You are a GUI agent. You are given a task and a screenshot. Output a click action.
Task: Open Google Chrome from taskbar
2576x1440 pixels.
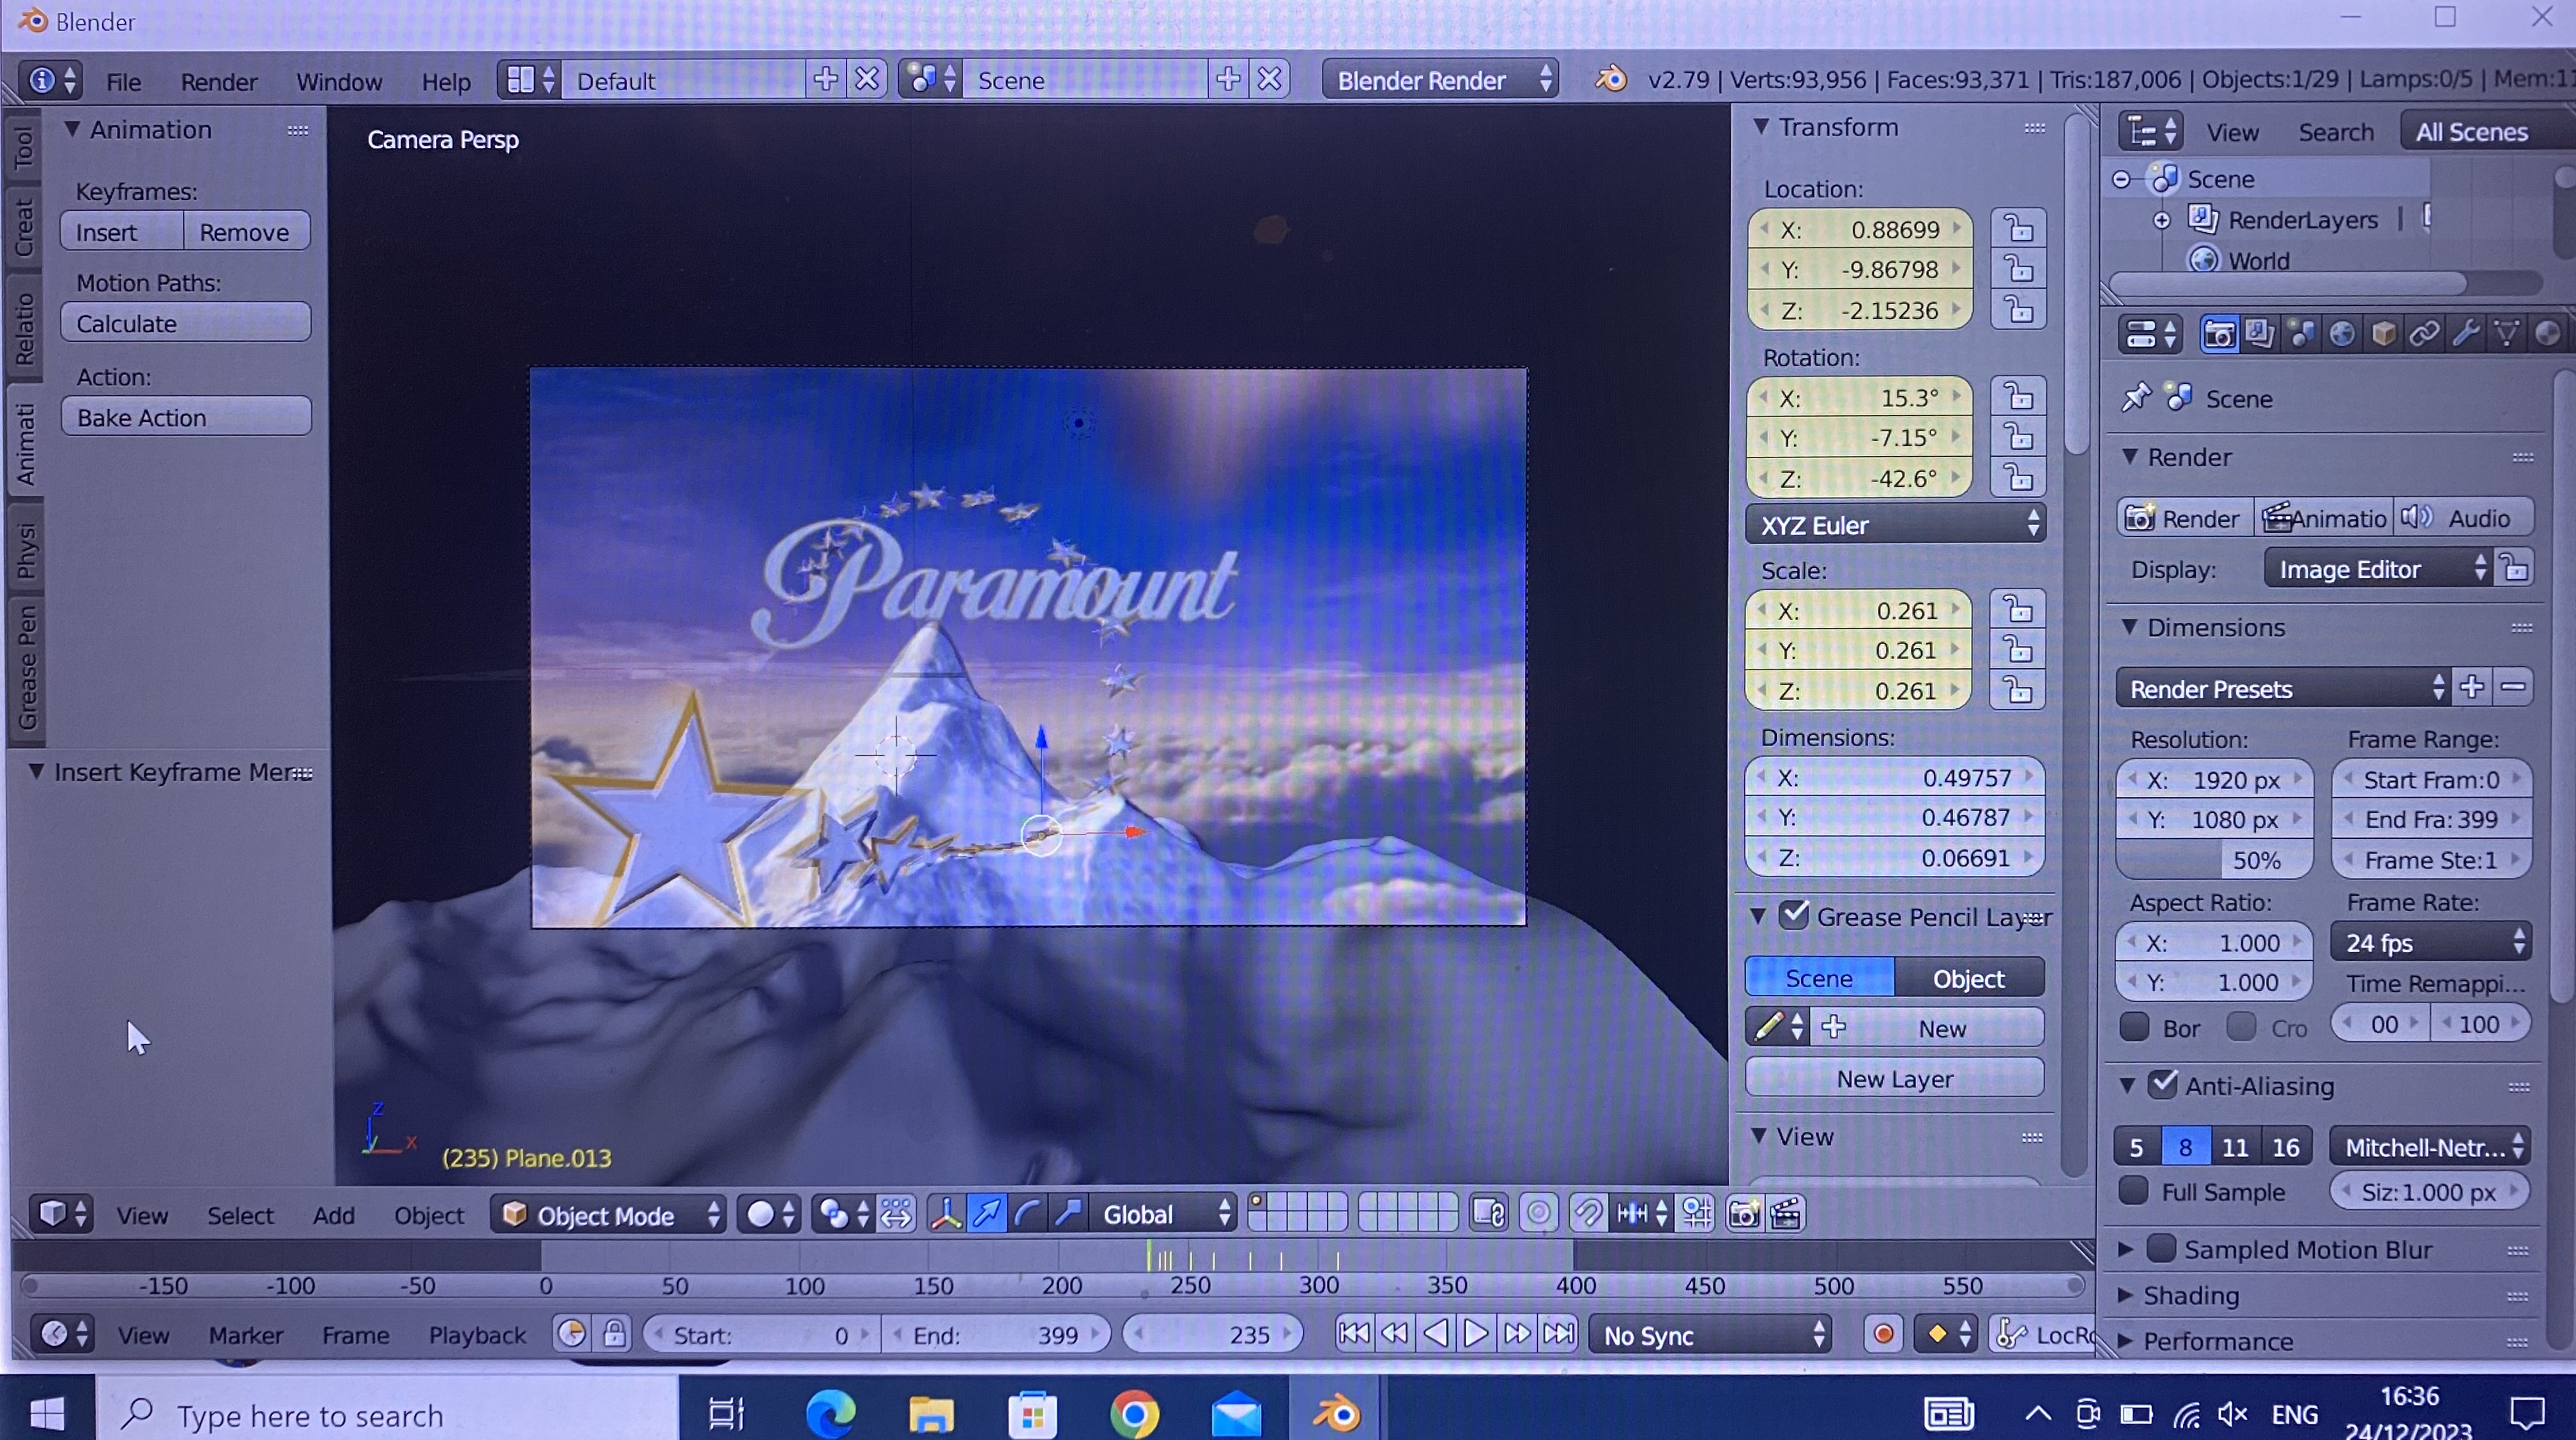point(1134,1414)
